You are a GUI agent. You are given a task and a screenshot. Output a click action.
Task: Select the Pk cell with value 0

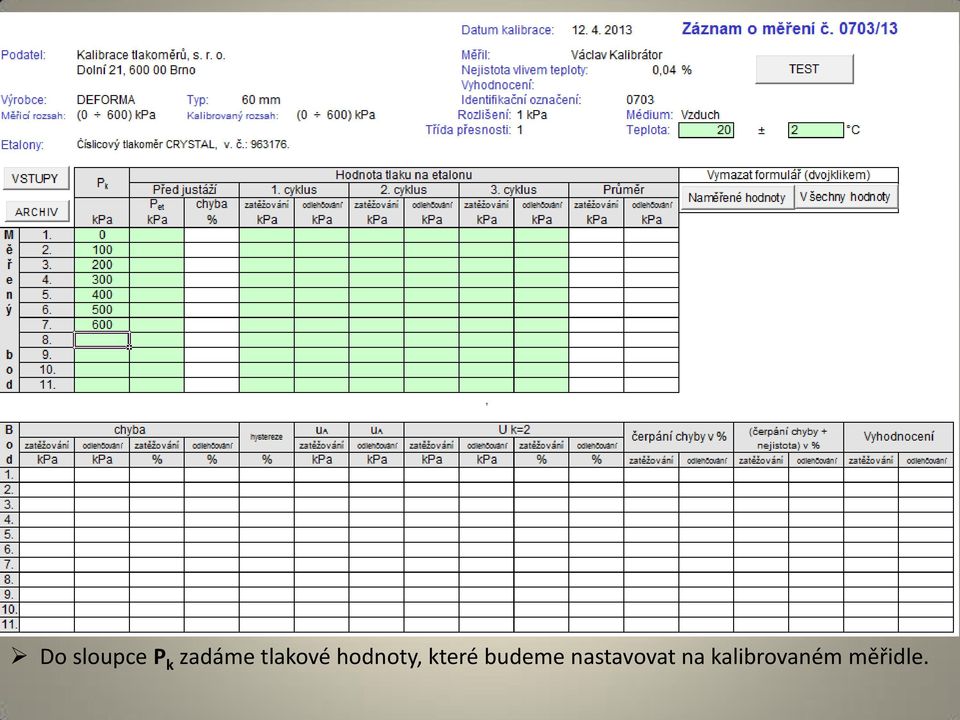[102, 235]
